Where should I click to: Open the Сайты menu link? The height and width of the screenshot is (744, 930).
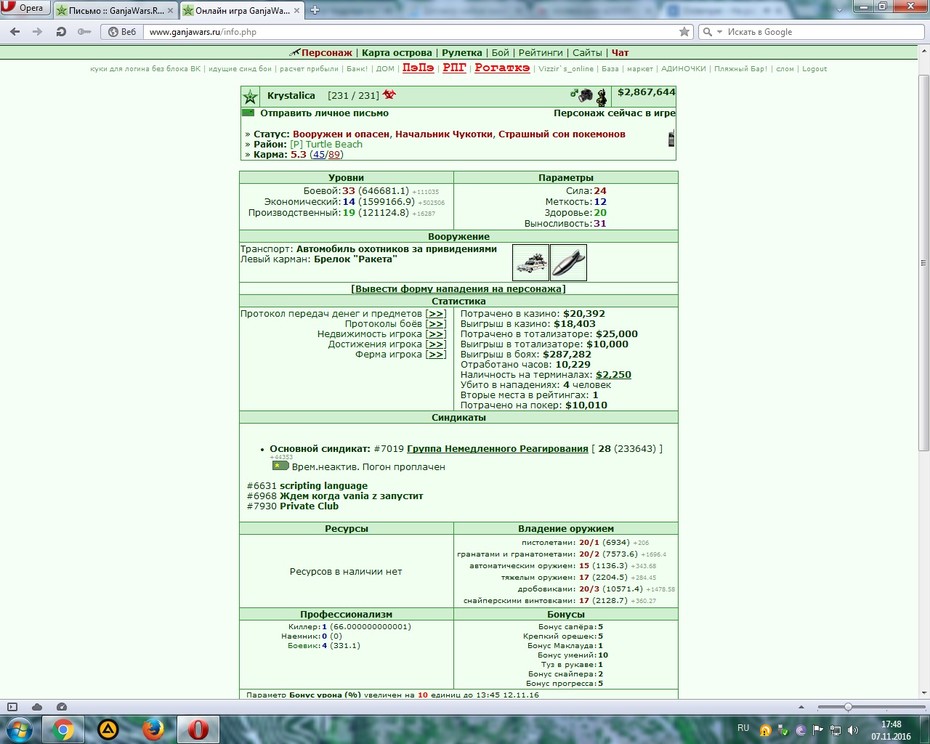click(587, 53)
